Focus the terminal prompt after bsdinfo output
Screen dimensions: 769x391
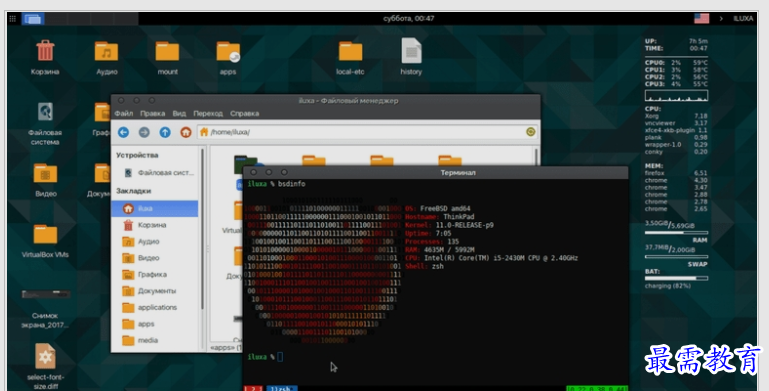280,357
